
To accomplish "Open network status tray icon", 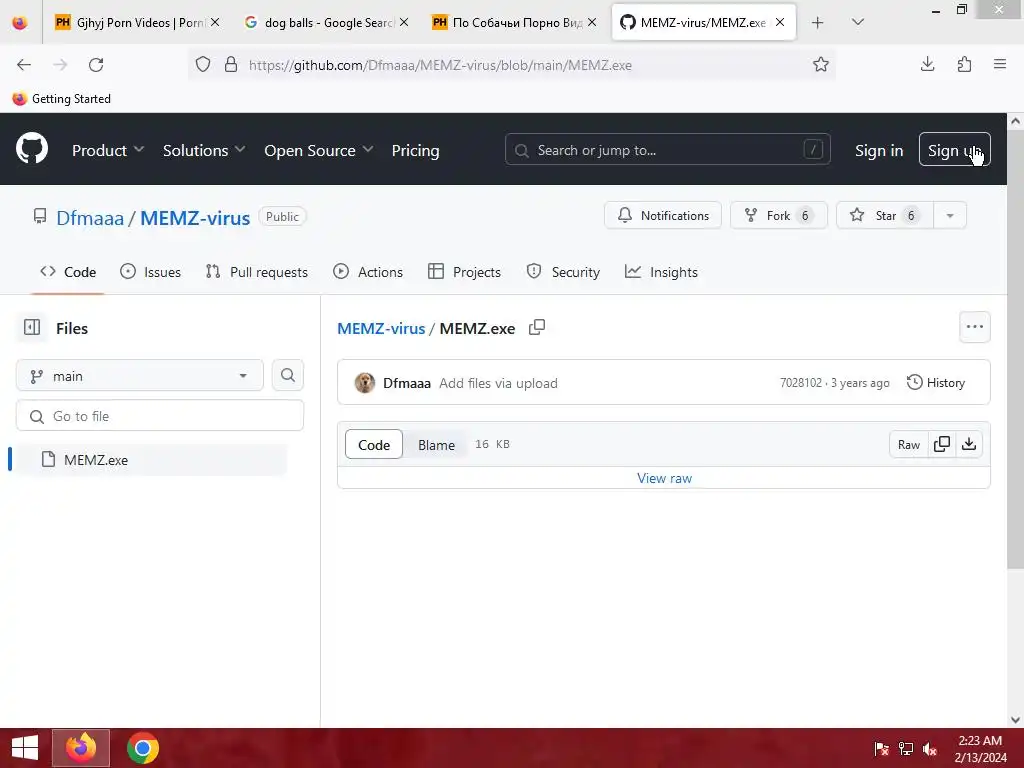I will [906, 748].
